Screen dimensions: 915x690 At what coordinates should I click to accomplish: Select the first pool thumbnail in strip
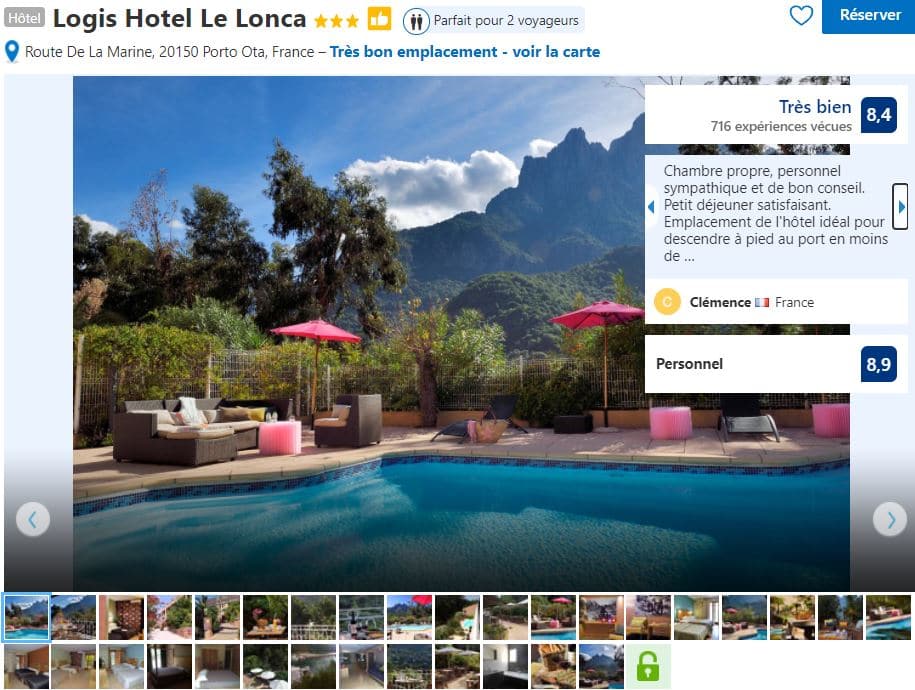point(26,618)
